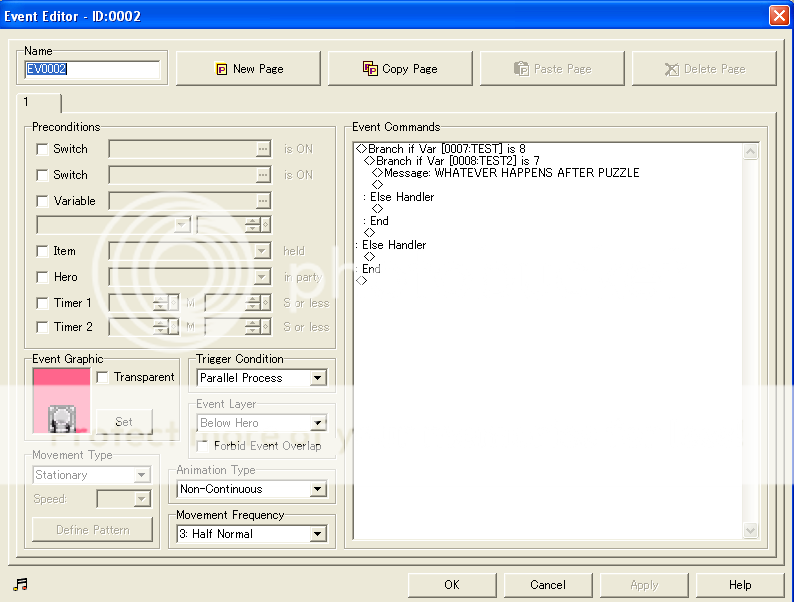Select page tab 1
794x602 pixels.
pos(40,102)
